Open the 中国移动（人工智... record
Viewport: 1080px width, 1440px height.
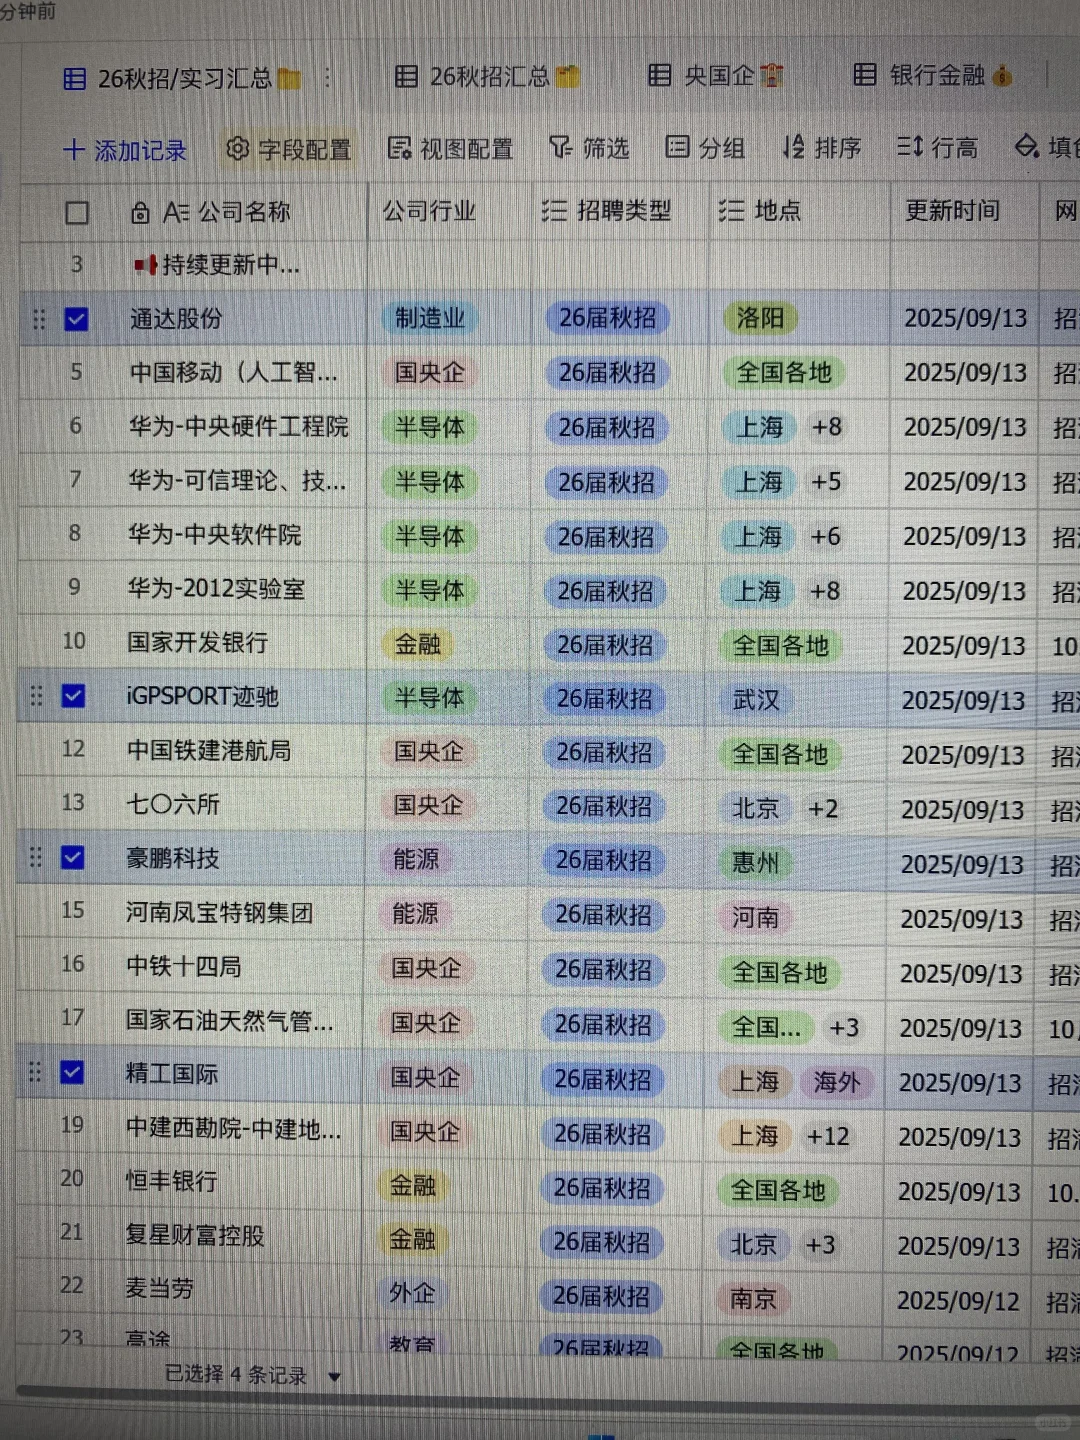pos(233,372)
